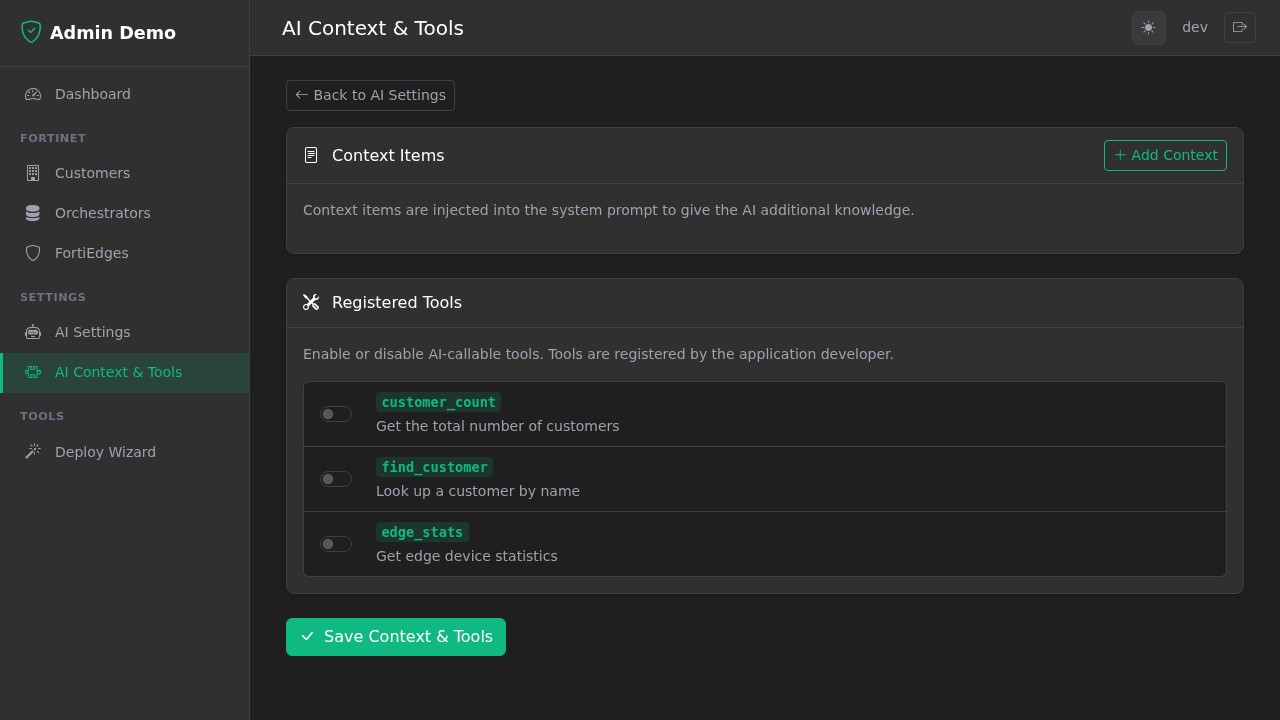1280x720 pixels.
Task: Click the dev user label
Action: (1195, 27)
